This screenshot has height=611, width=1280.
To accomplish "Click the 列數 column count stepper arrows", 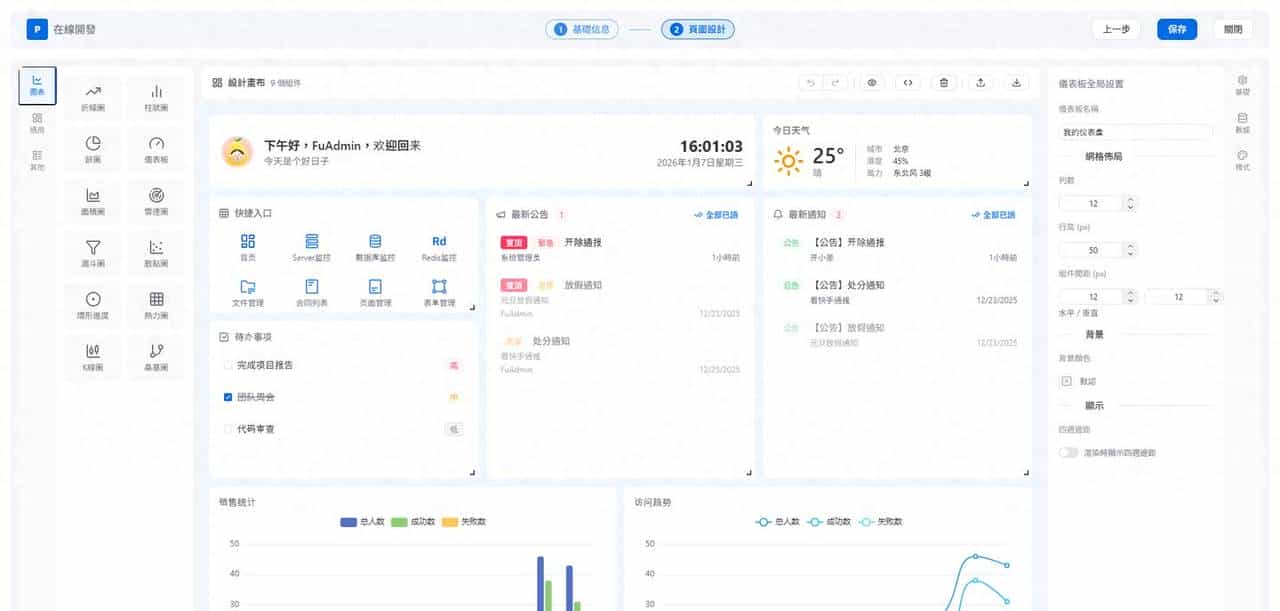I will coord(1130,203).
